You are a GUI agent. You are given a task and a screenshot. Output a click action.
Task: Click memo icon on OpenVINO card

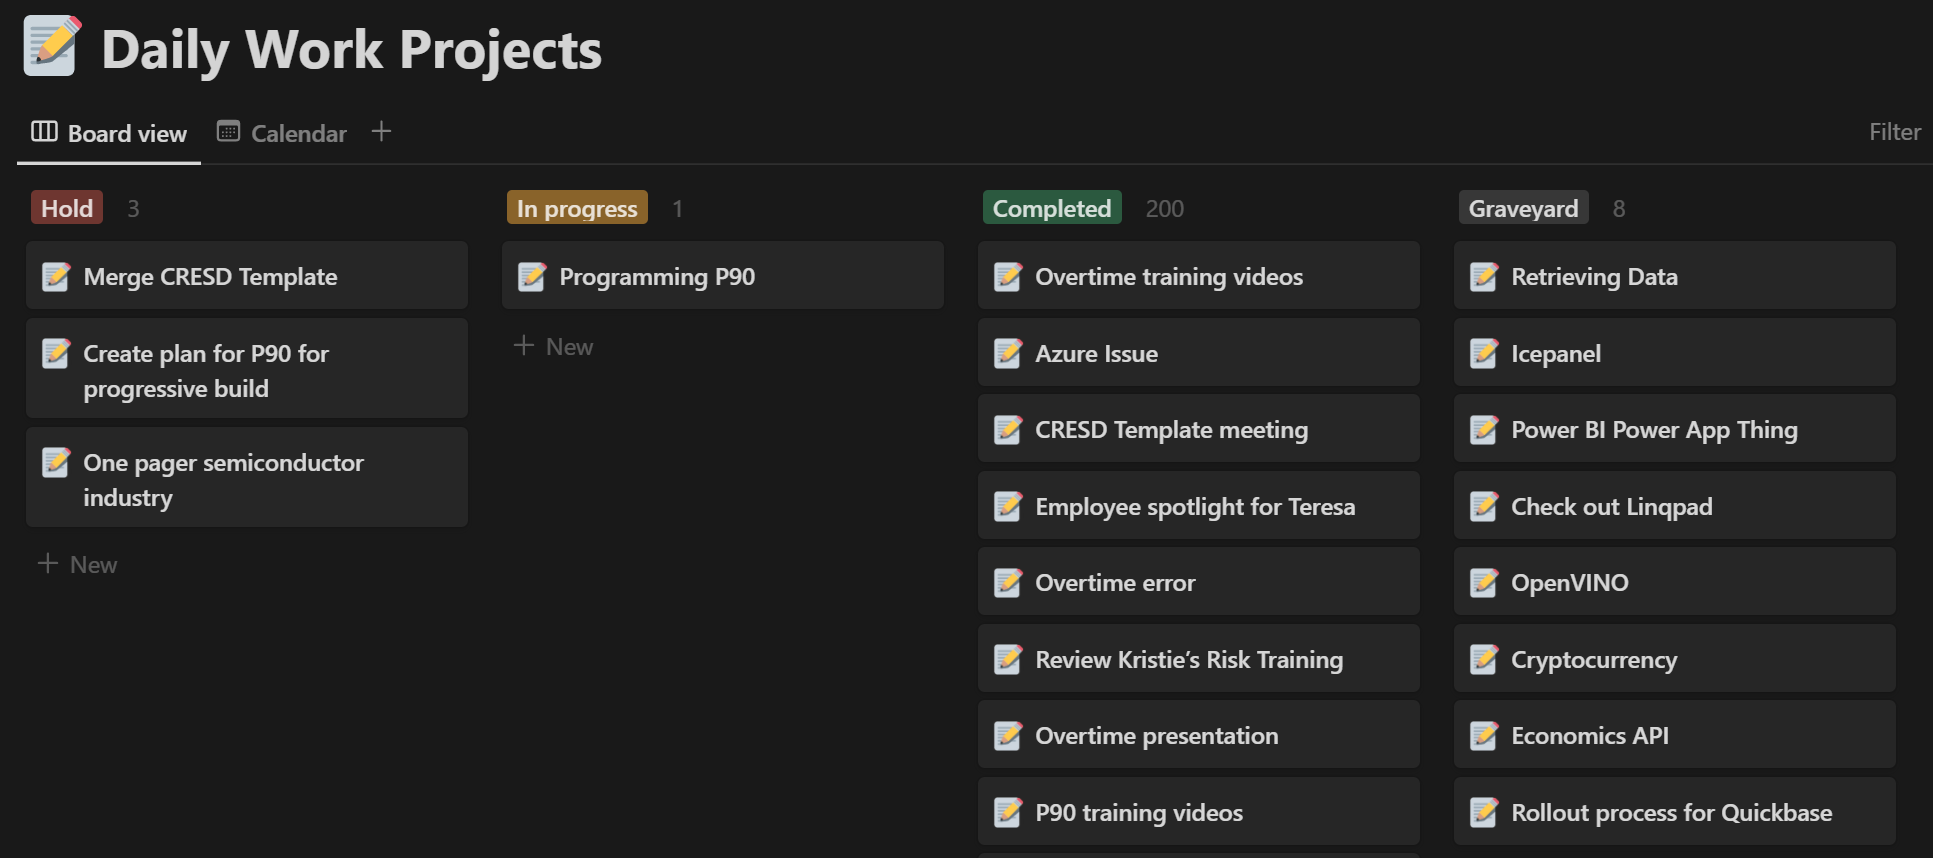(x=1484, y=582)
